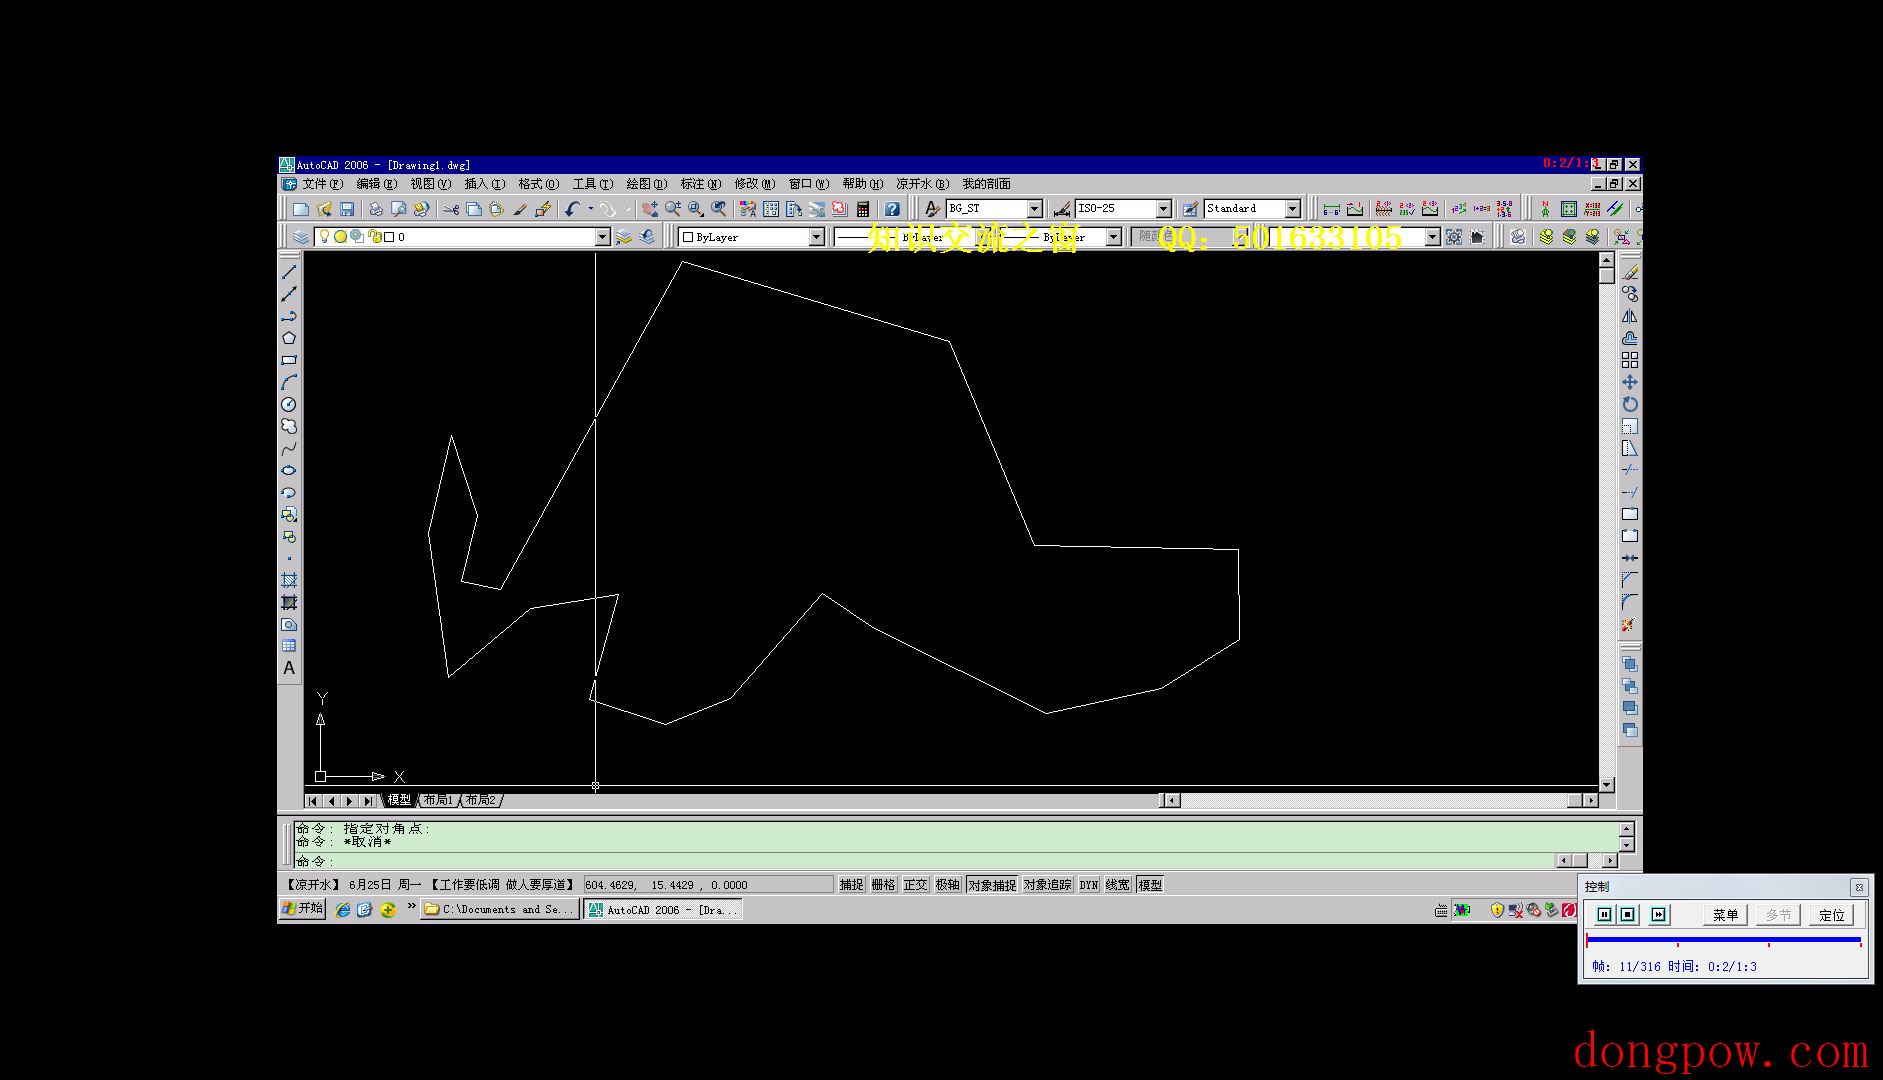Click the Match Properties brush icon

[519, 209]
